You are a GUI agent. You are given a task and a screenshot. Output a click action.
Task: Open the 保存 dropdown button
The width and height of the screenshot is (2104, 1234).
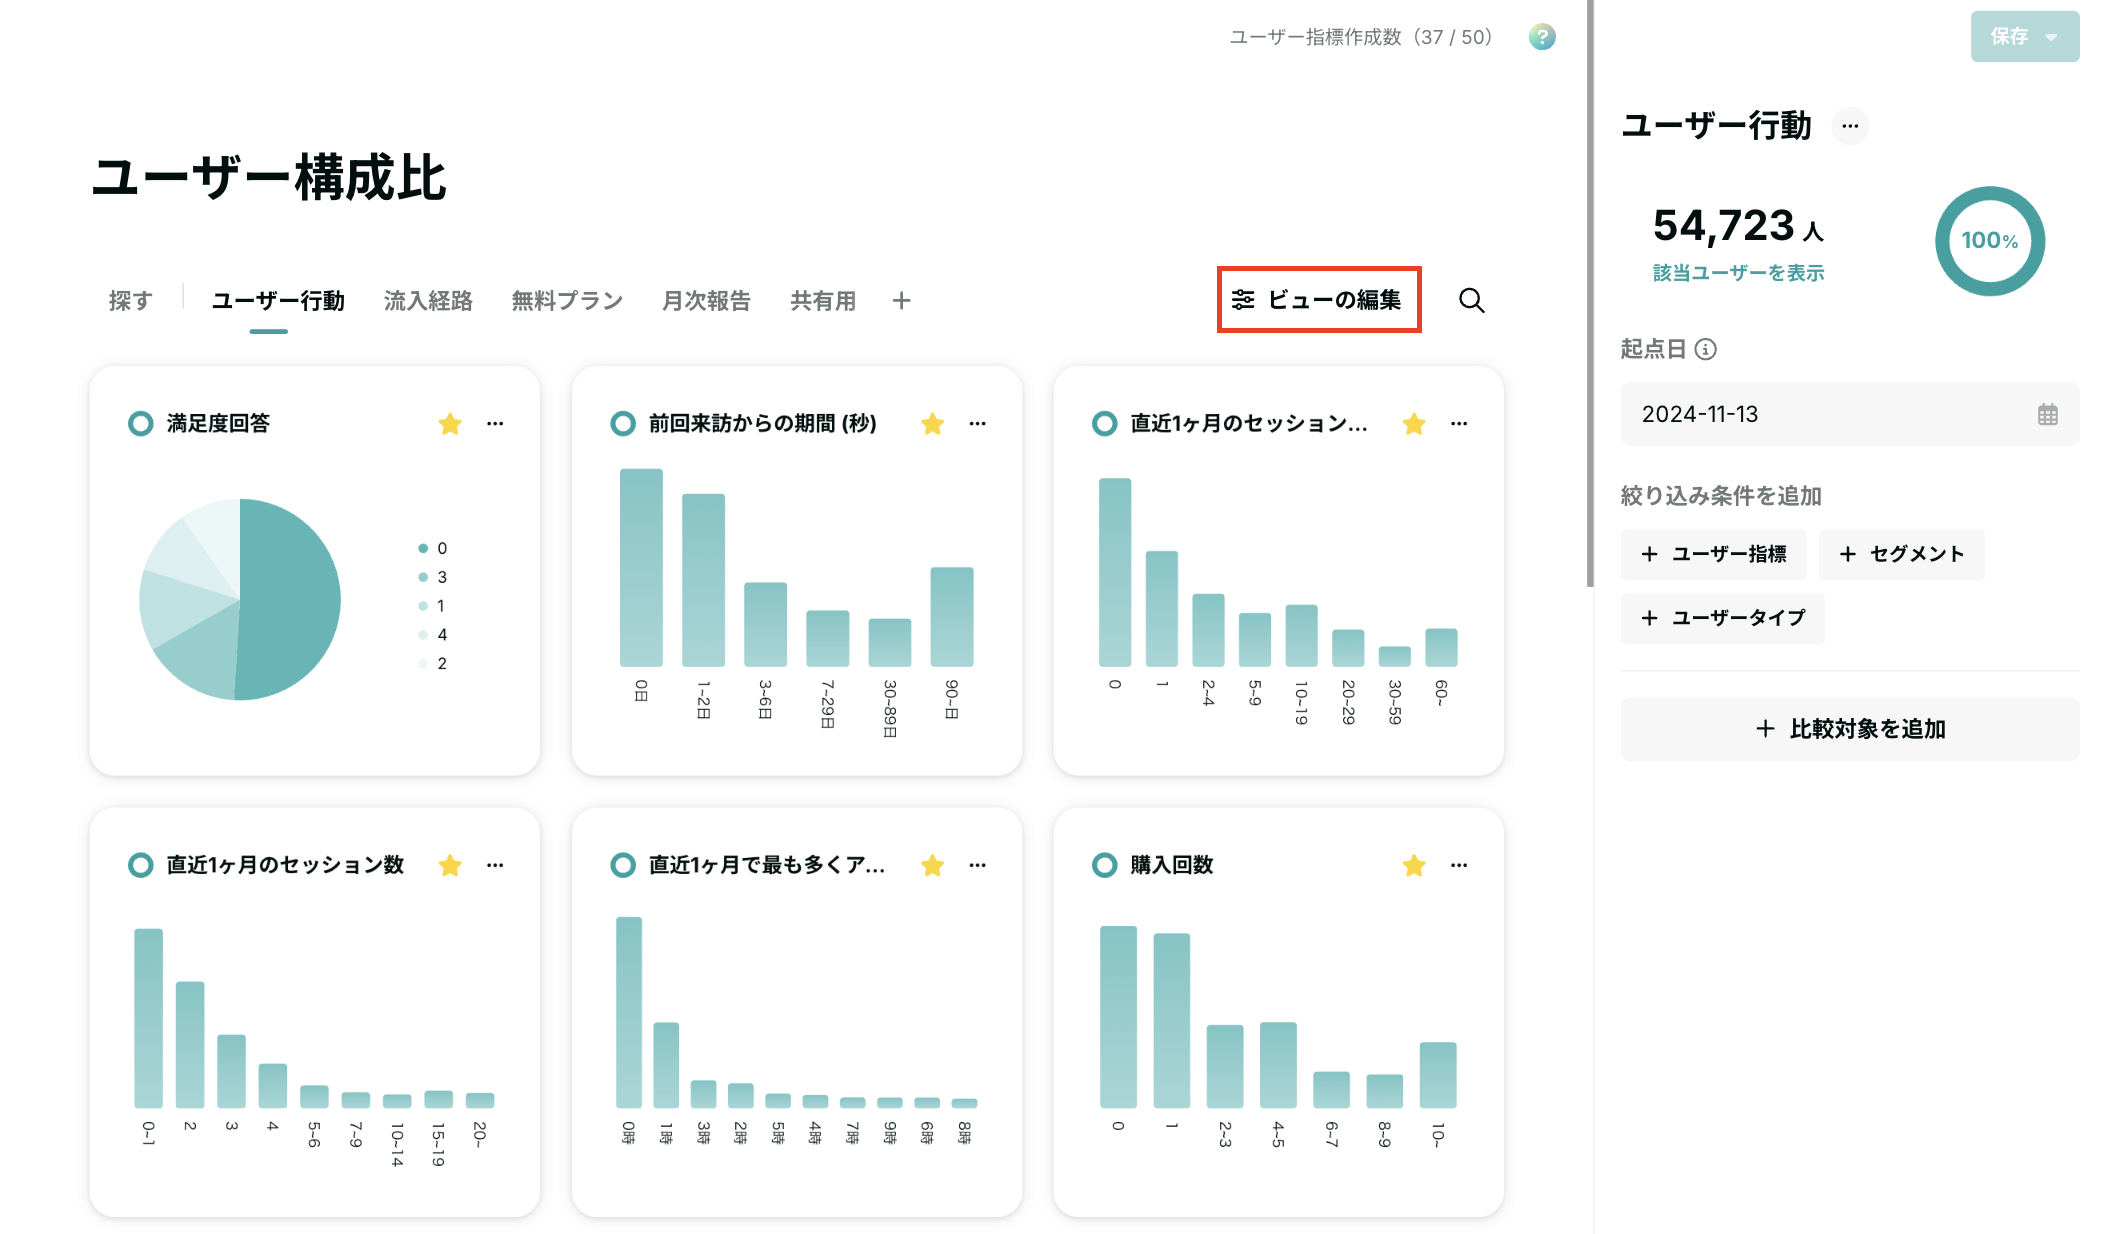(x=2024, y=37)
